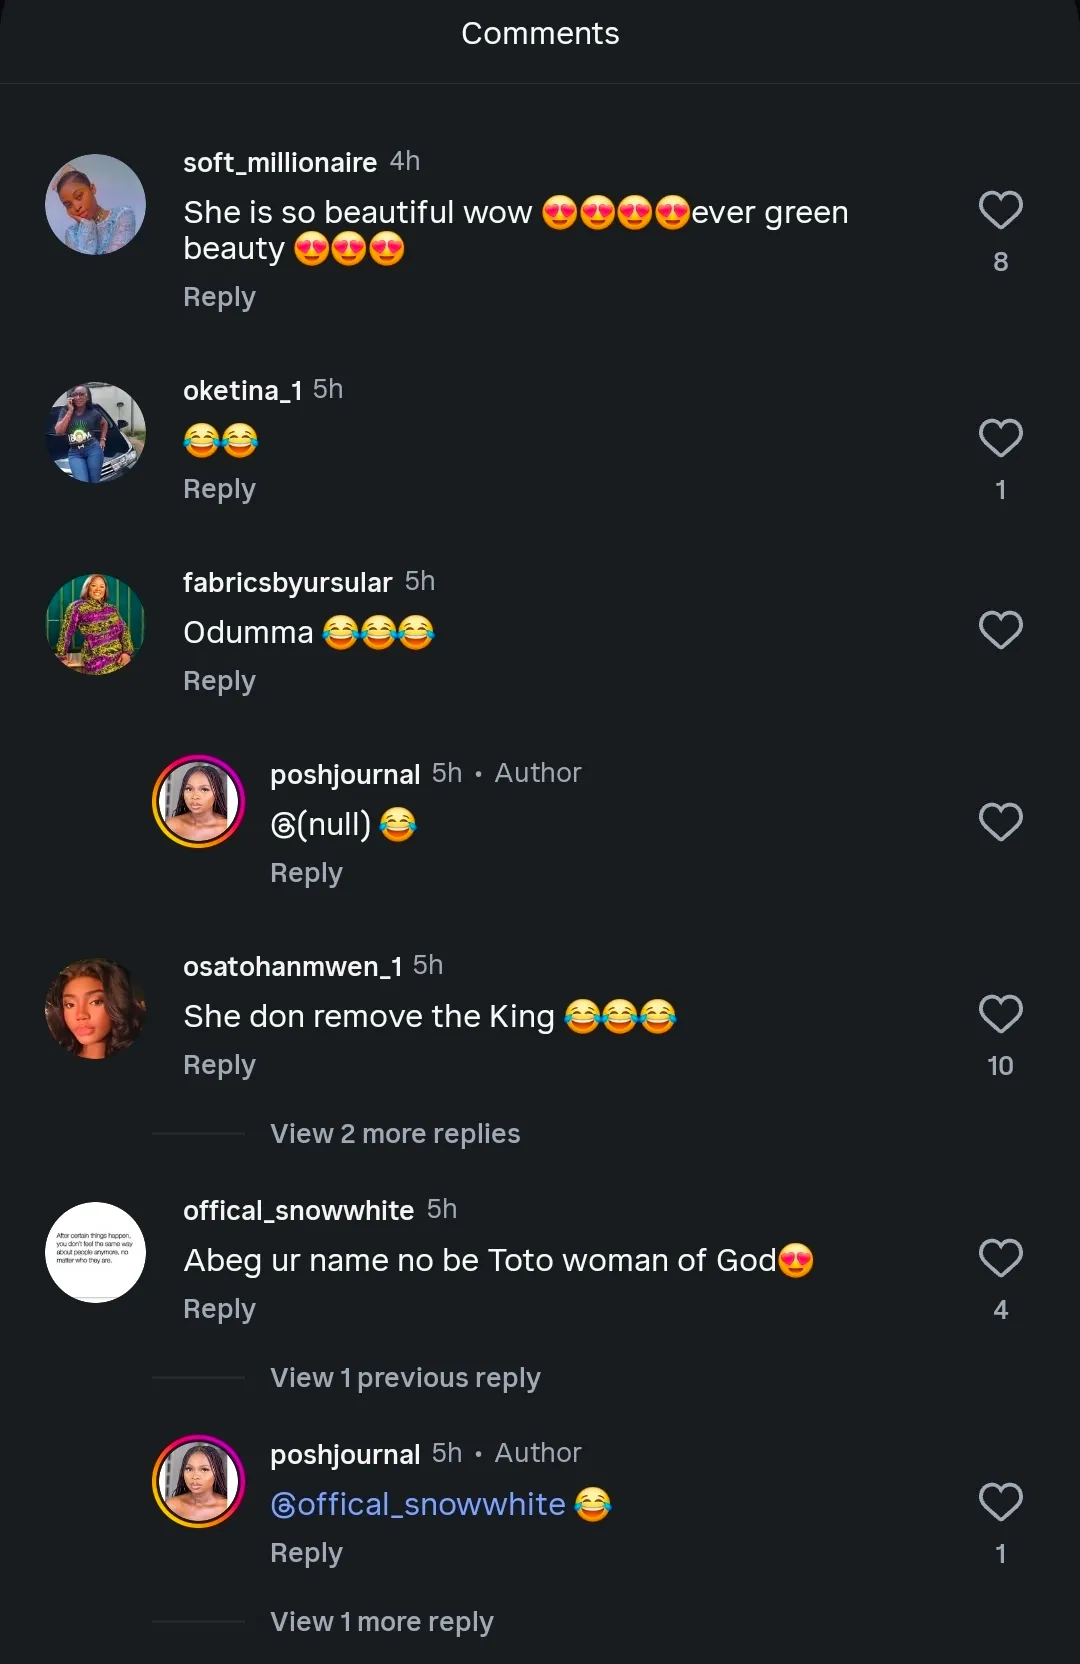1080x1664 pixels.
Task: Reply to osatohanmwen_1's comment
Action: pos(219,1066)
